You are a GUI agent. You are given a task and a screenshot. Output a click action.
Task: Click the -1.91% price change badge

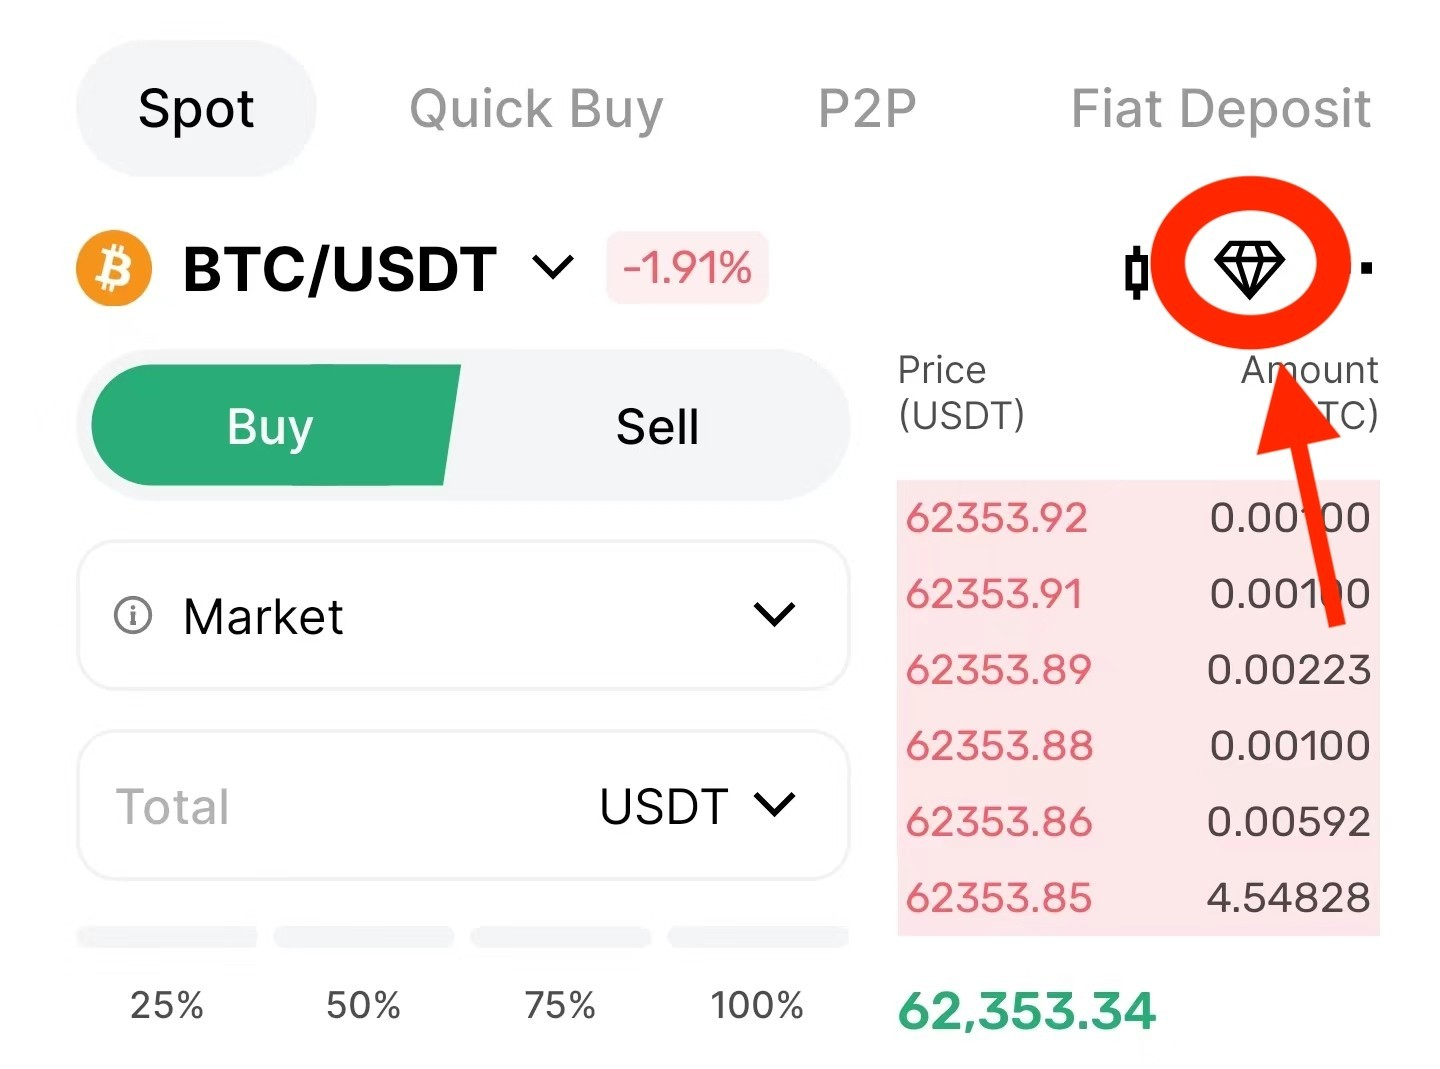687,268
